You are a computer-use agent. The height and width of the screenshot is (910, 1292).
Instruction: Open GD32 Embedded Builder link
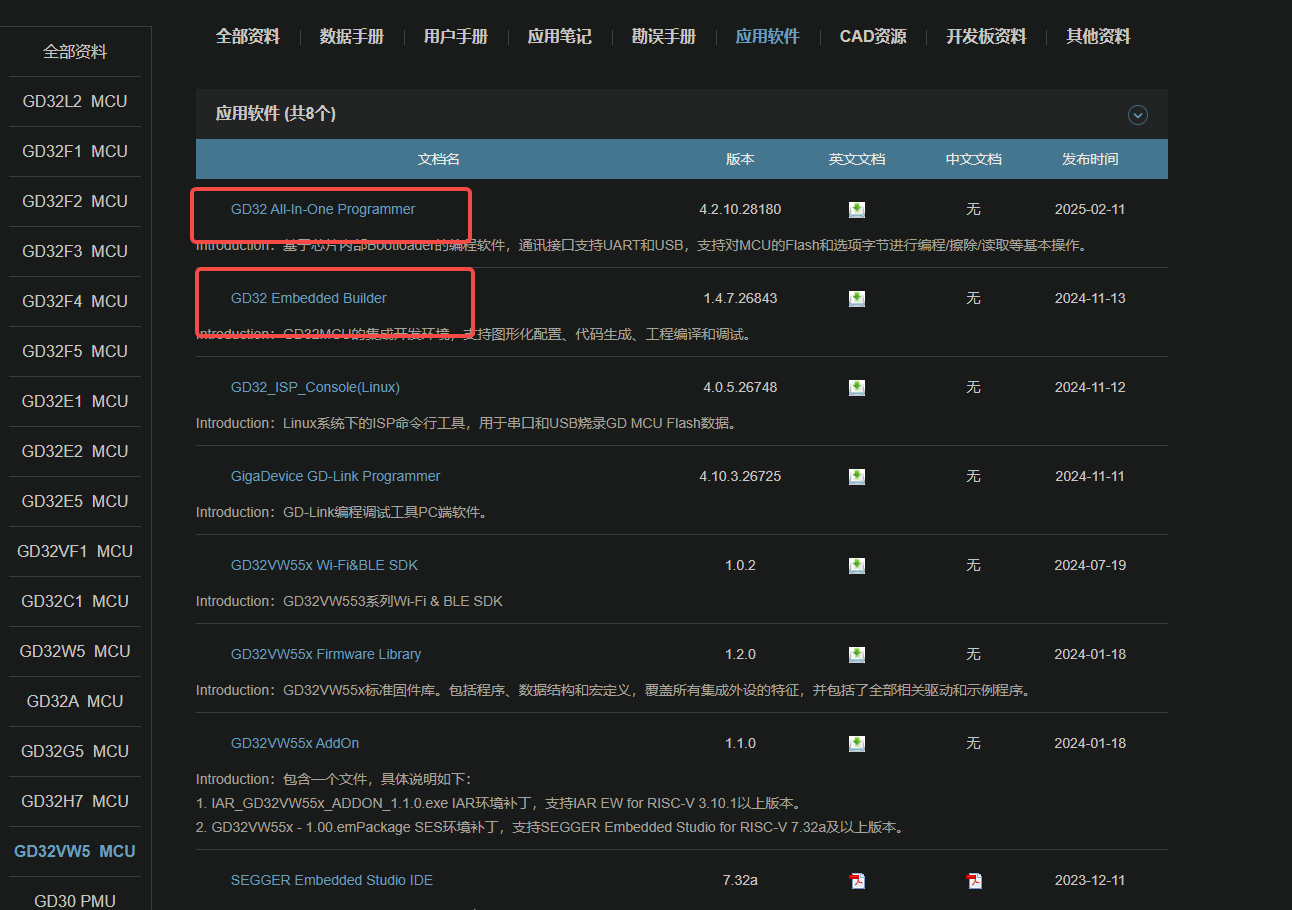pyautogui.click(x=309, y=299)
